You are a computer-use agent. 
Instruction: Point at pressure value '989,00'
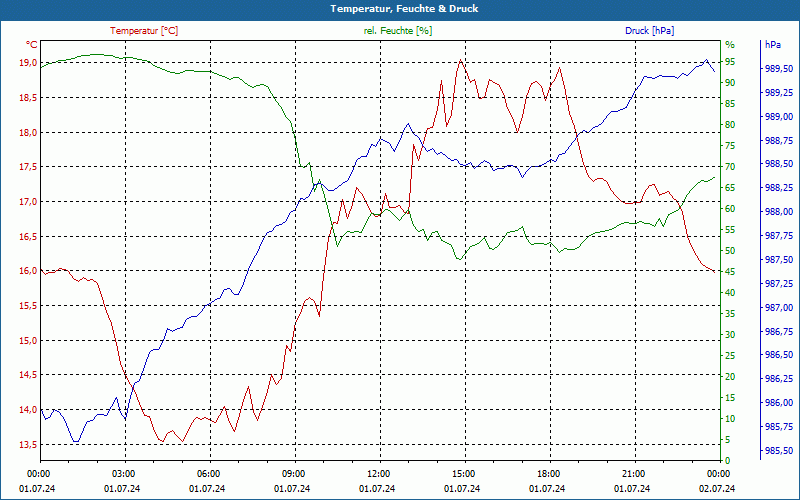click(780, 117)
